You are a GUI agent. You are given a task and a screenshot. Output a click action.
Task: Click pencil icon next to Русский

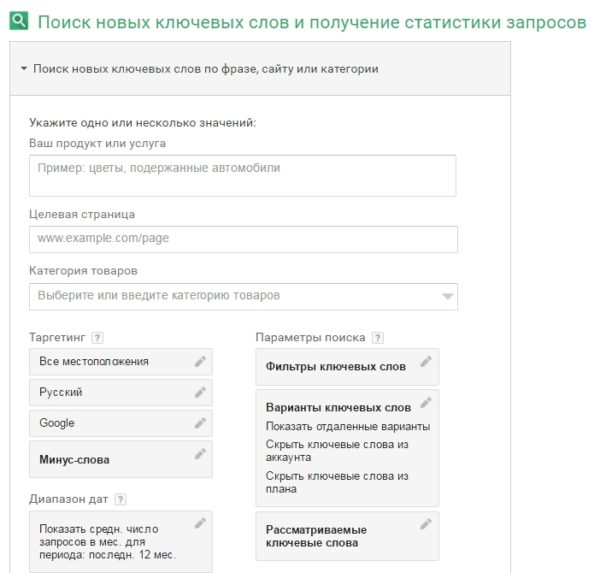click(200, 392)
